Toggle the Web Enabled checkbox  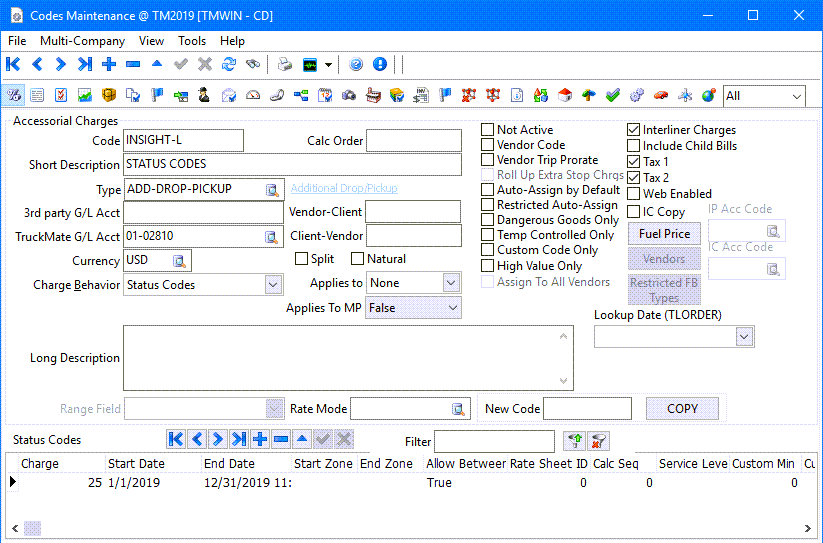634,194
